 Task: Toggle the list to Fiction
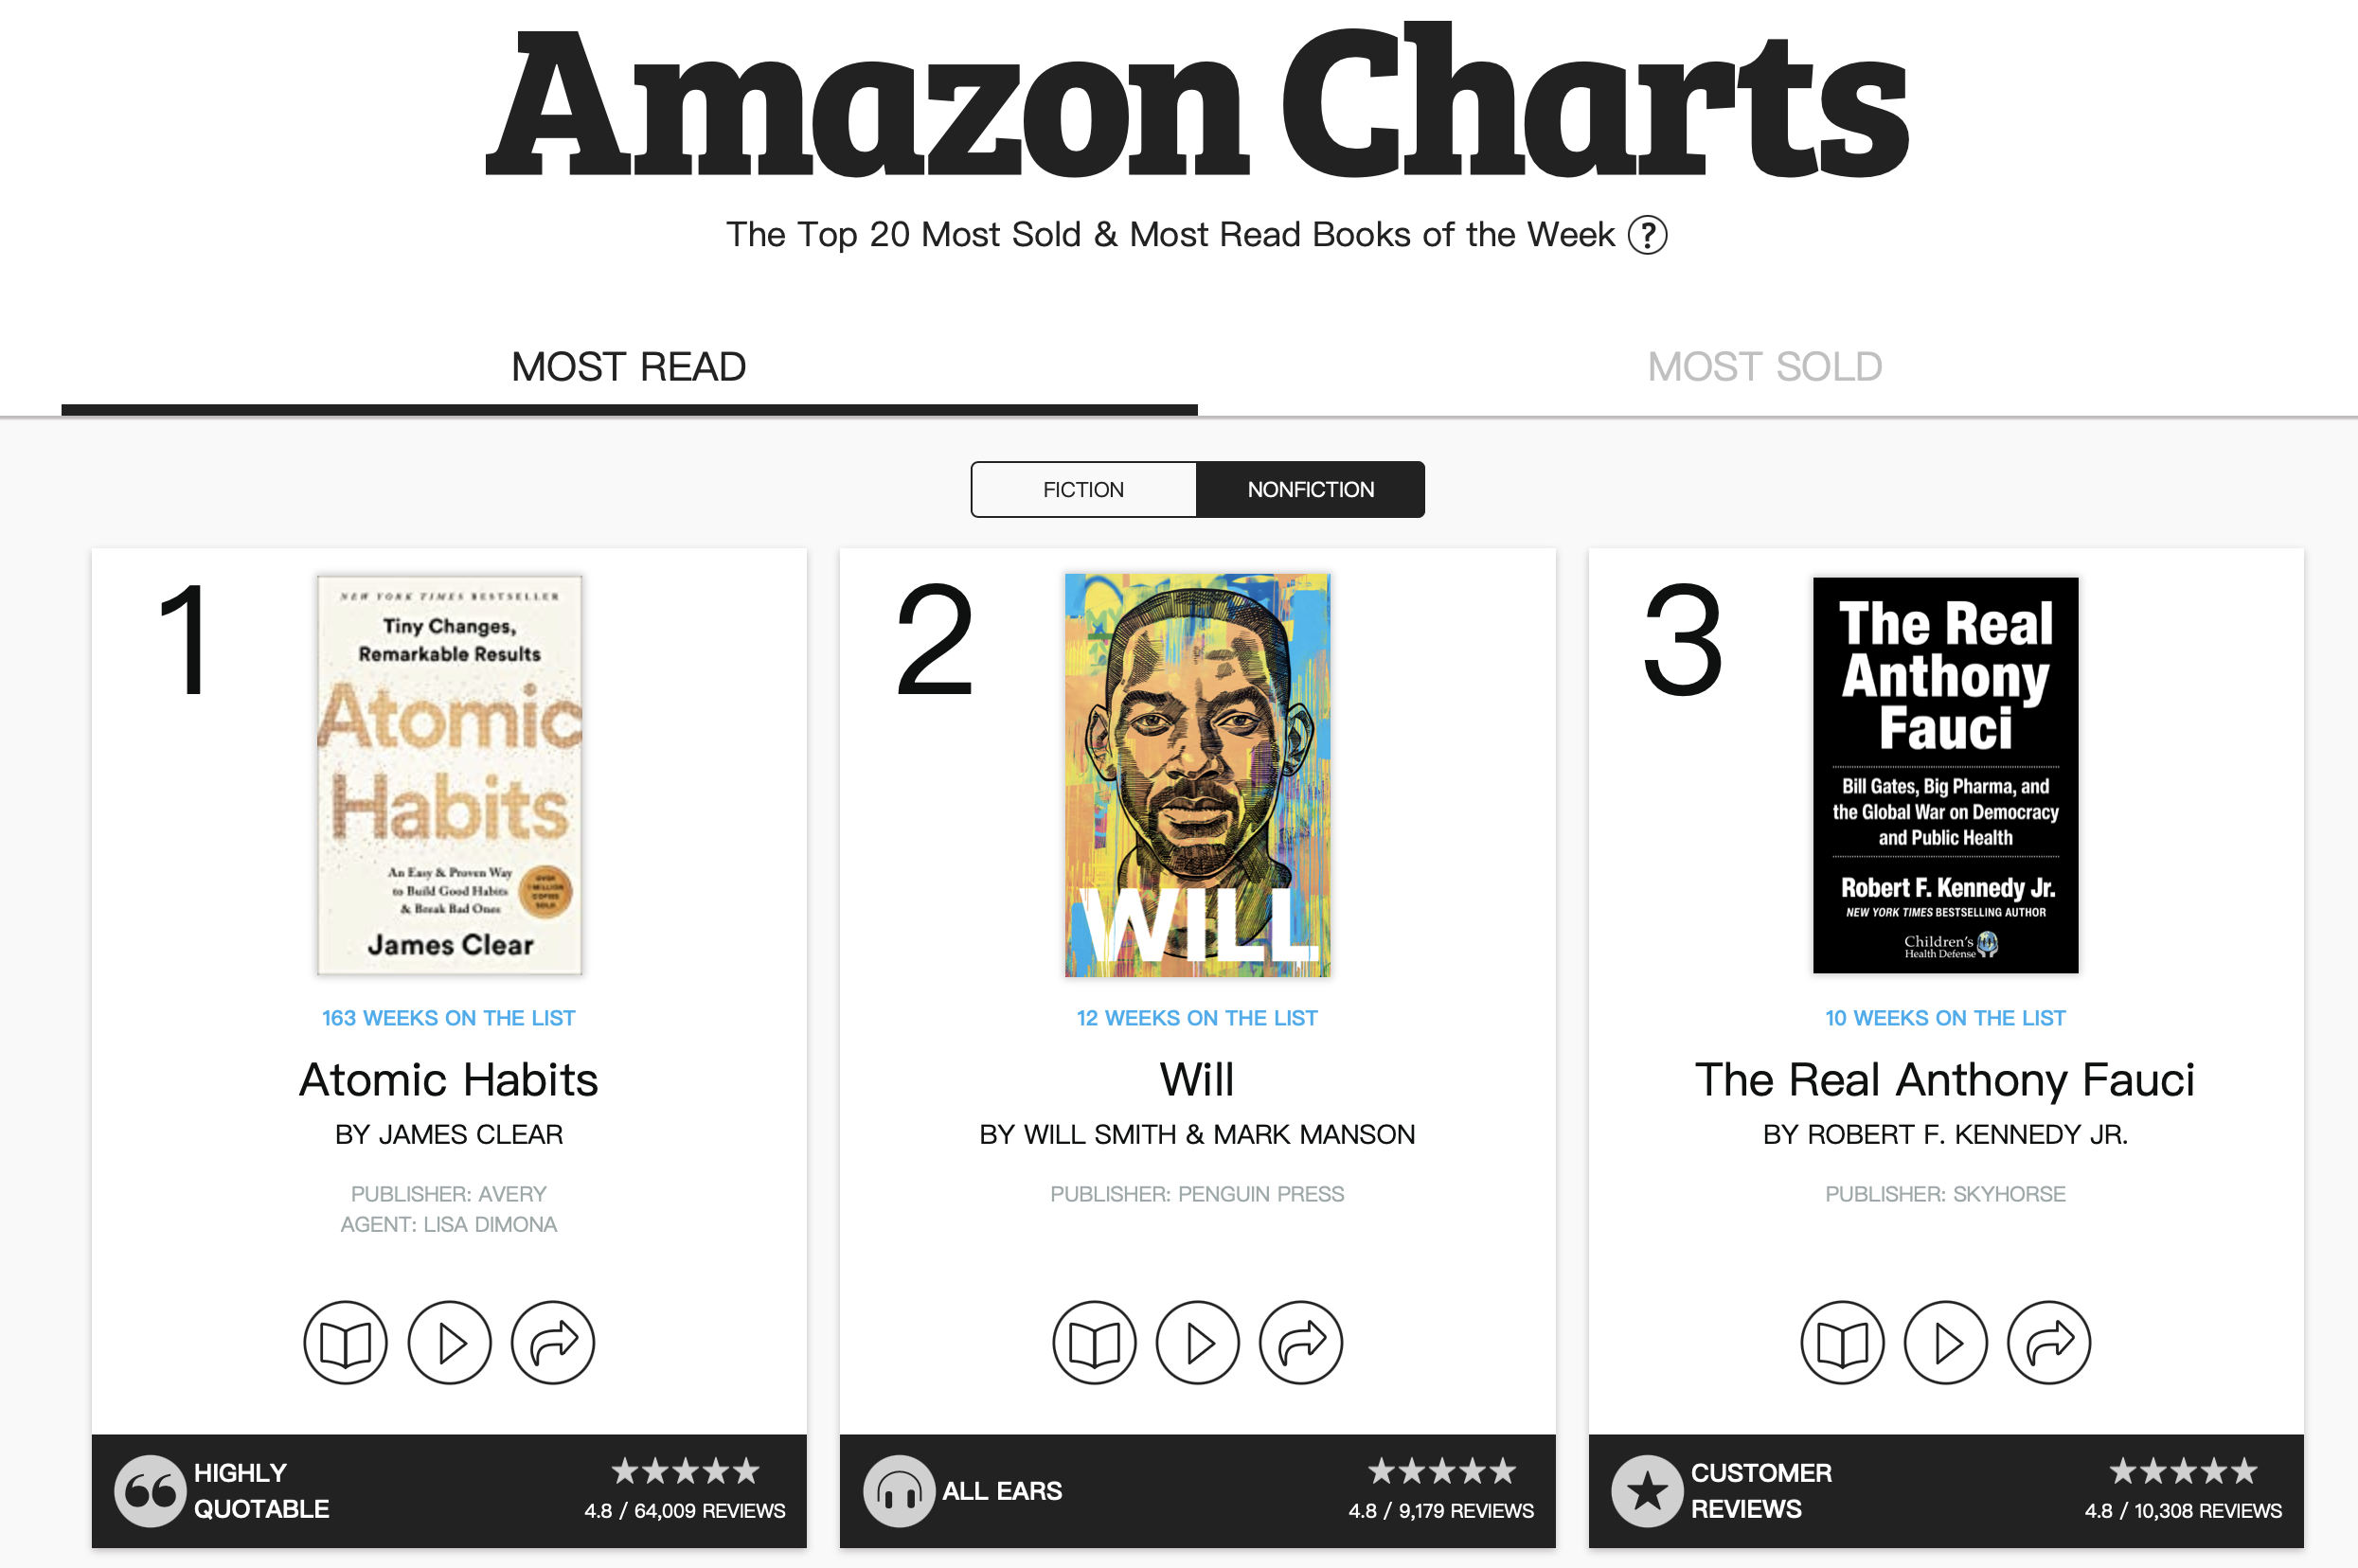pos(1084,490)
